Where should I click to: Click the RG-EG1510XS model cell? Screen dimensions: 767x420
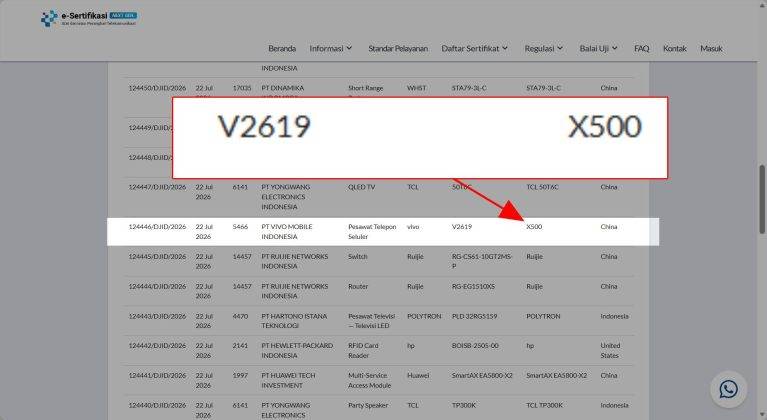(x=473, y=287)
